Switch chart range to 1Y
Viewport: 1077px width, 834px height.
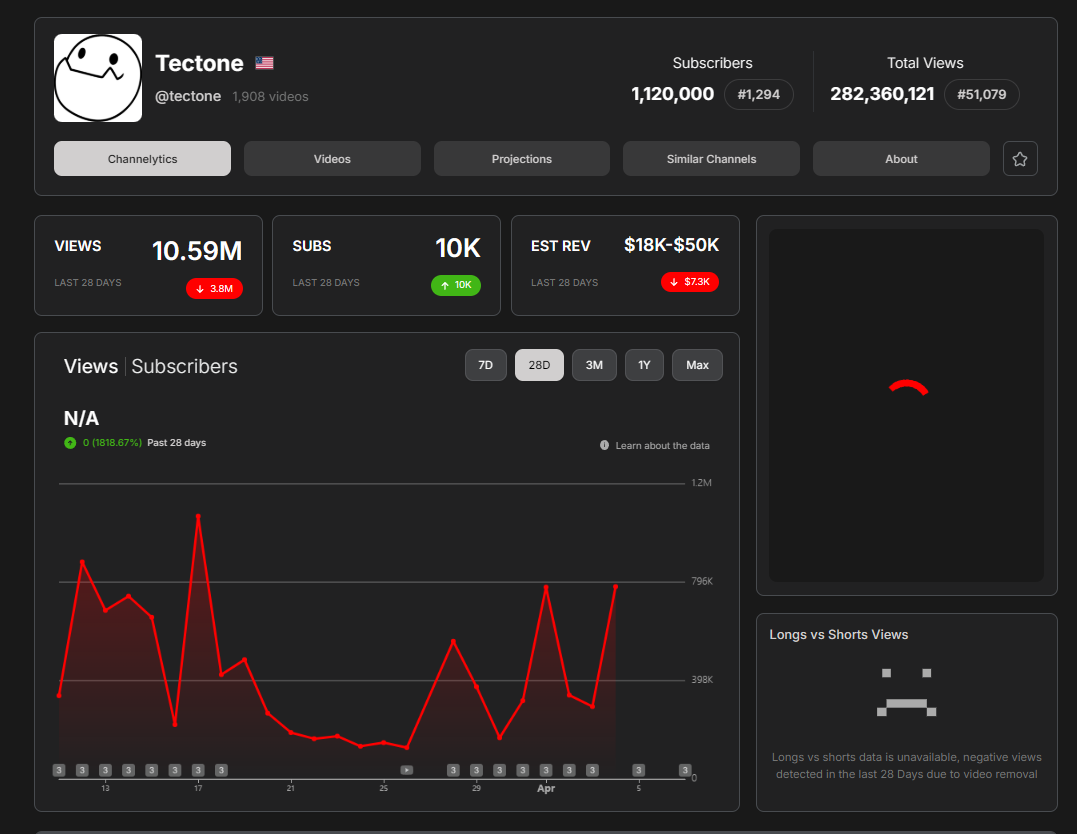tap(644, 365)
